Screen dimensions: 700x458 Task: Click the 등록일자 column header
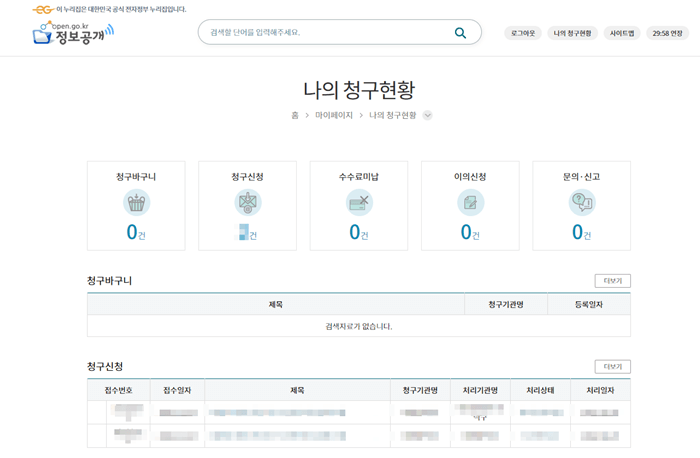(589, 304)
